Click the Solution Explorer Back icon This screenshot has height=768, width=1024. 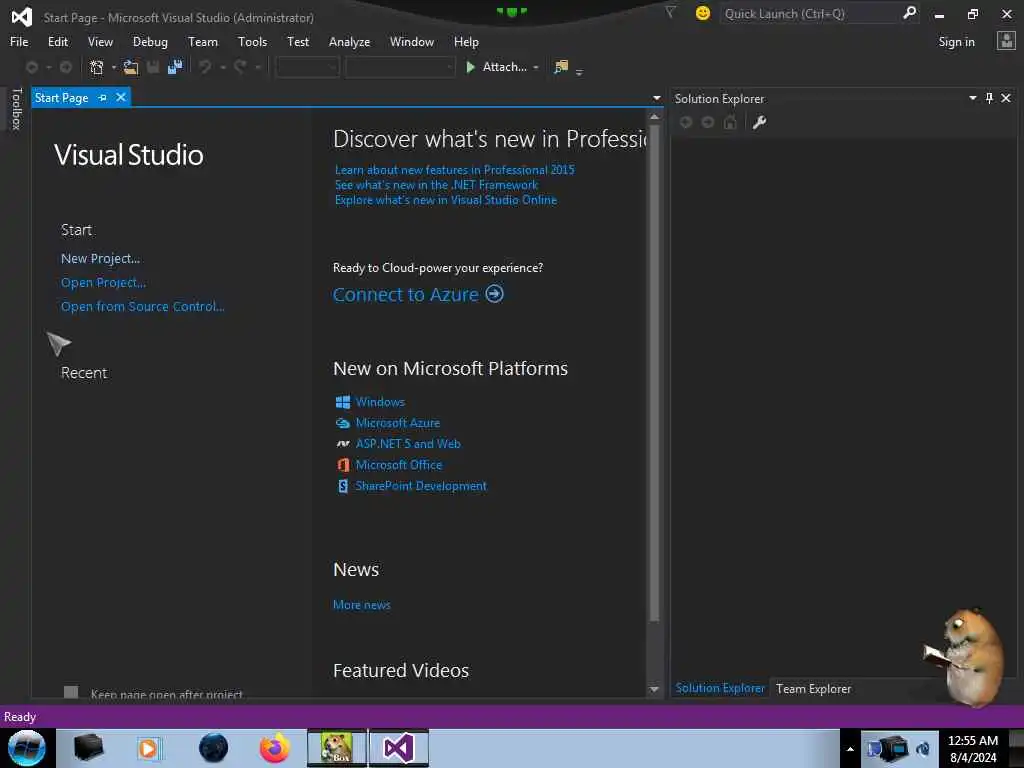(686, 122)
